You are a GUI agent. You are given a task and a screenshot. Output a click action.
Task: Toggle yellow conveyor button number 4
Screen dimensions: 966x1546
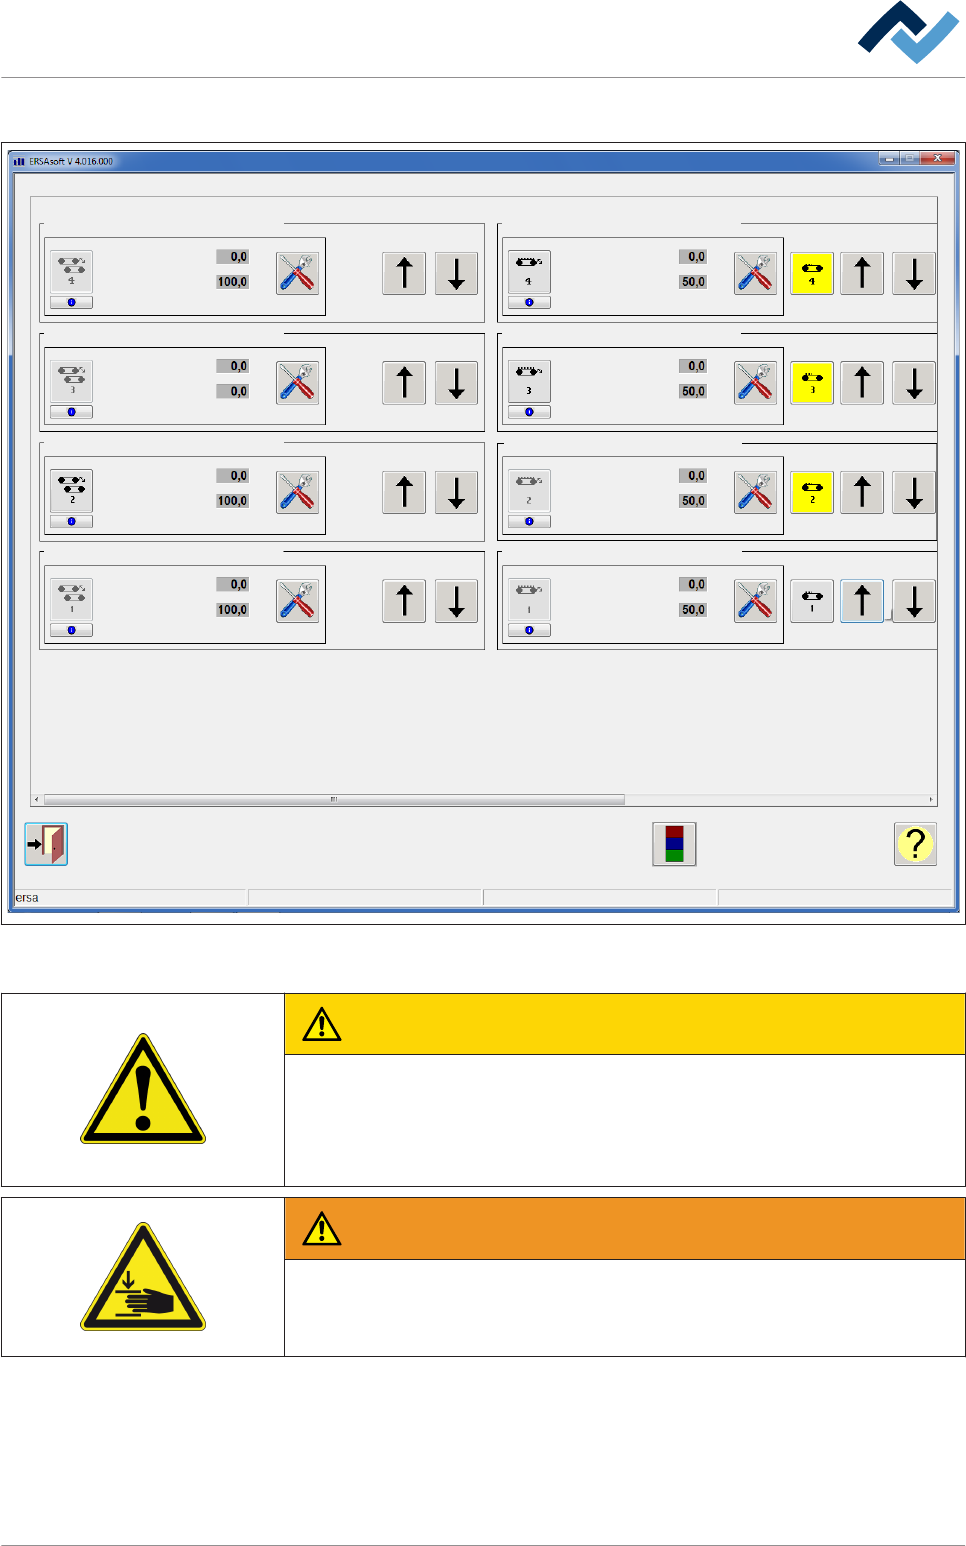812,273
